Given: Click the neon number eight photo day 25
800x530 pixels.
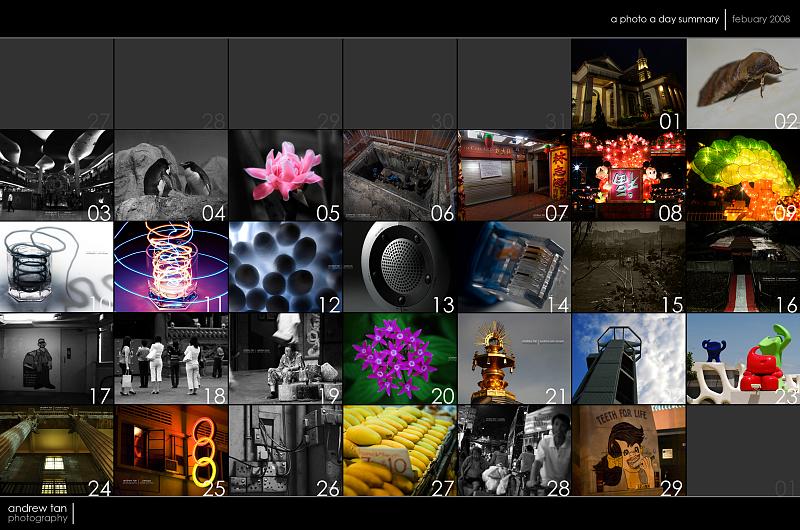Looking at the screenshot, I should [171, 450].
